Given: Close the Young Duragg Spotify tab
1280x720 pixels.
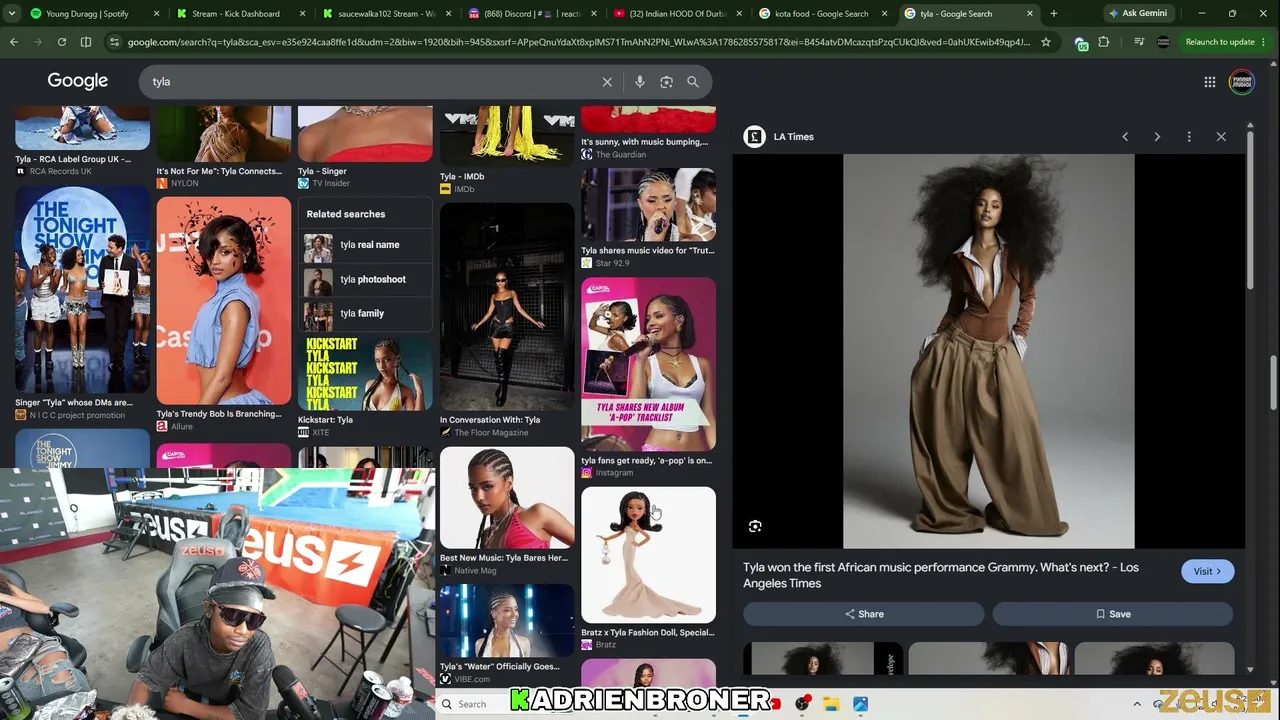Looking at the screenshot, I should (157, 14).
